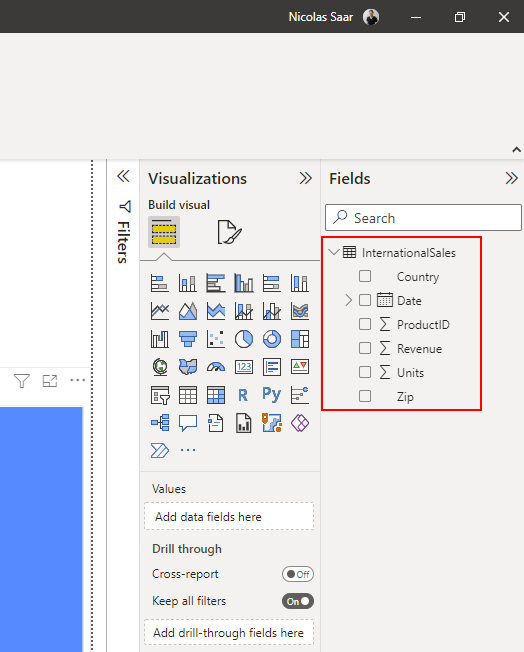Turn on Cross-report drill through
The height and width of the screenshot is (652, 524).
[298, 574]
